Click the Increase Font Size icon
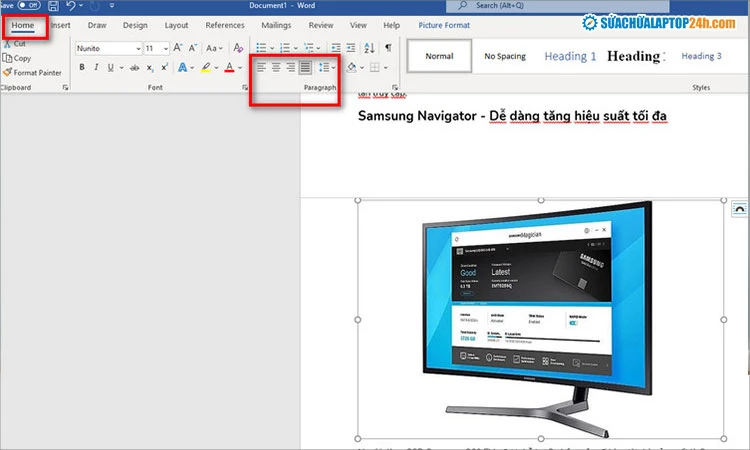This screenshot has height=450, width=750. (x=177, y=48)
